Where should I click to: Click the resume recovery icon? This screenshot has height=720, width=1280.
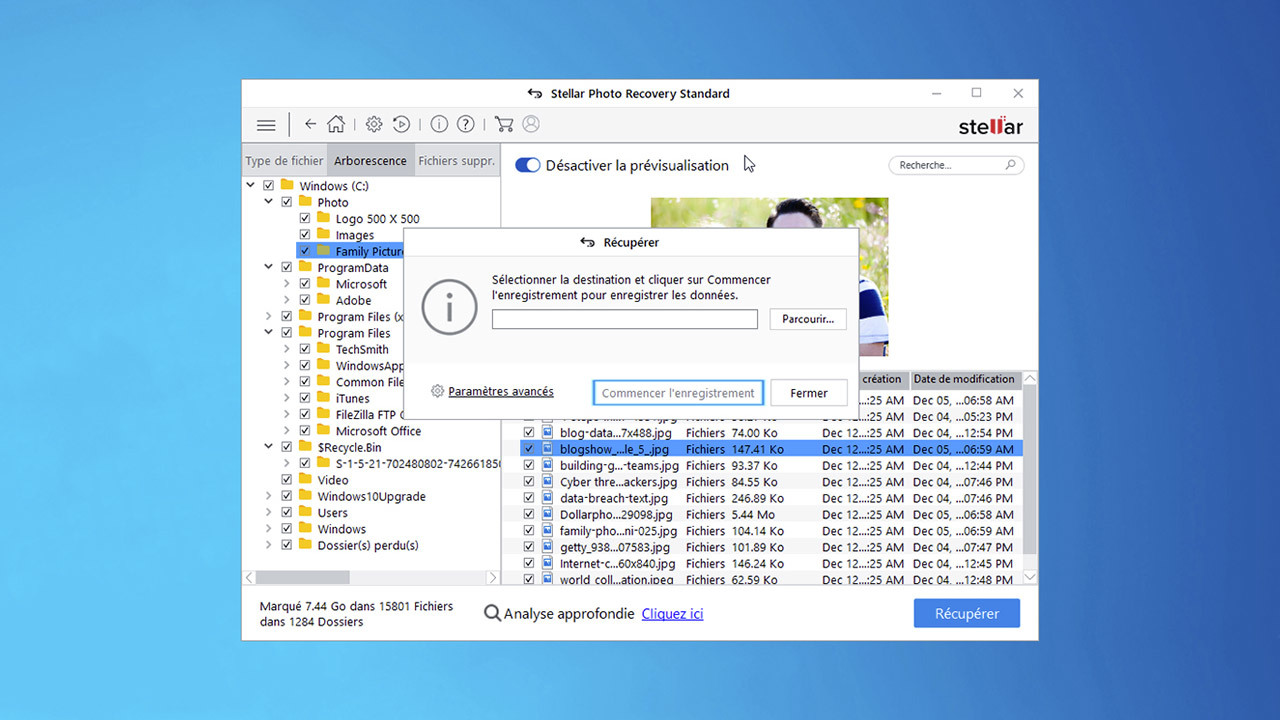click(401, 124)
